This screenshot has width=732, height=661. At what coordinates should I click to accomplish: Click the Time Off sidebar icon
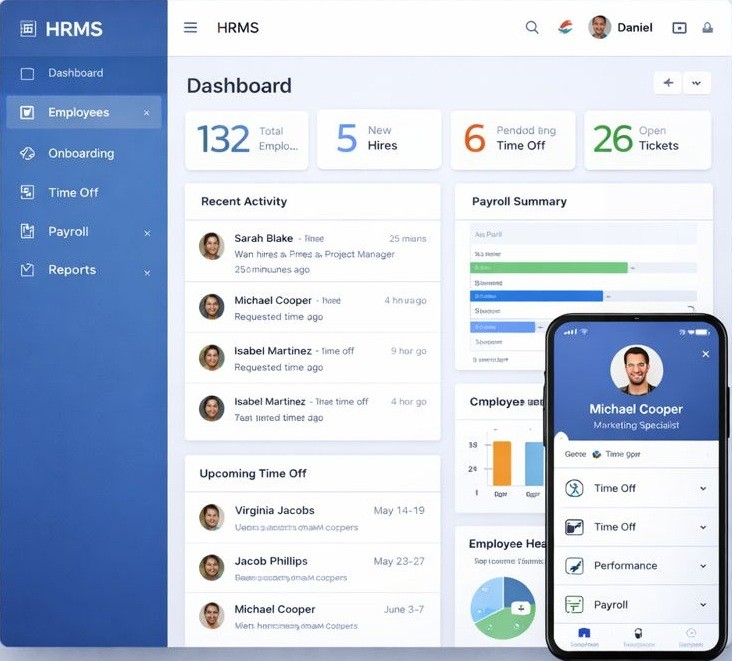point(28,192)
